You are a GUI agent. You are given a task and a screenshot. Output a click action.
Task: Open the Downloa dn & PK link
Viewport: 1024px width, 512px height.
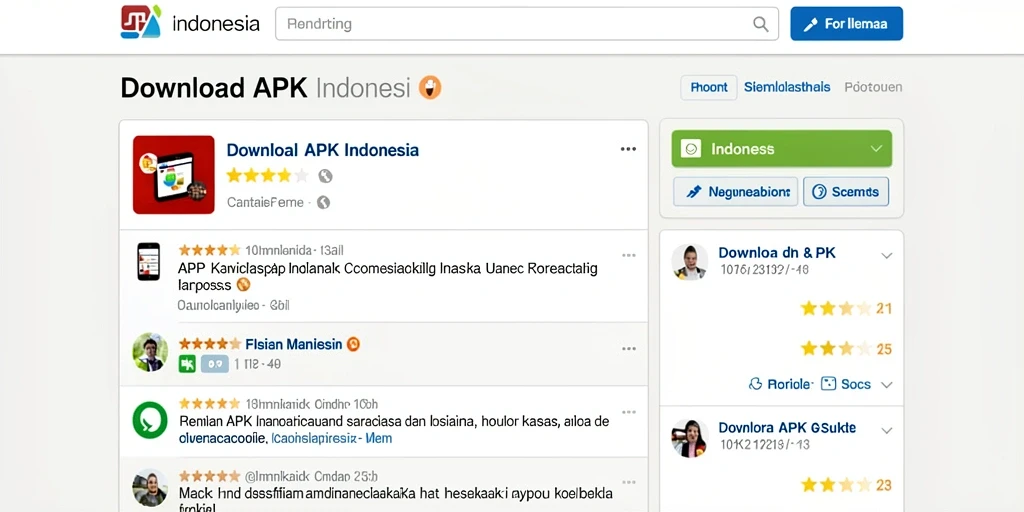[x=776, y=253]
